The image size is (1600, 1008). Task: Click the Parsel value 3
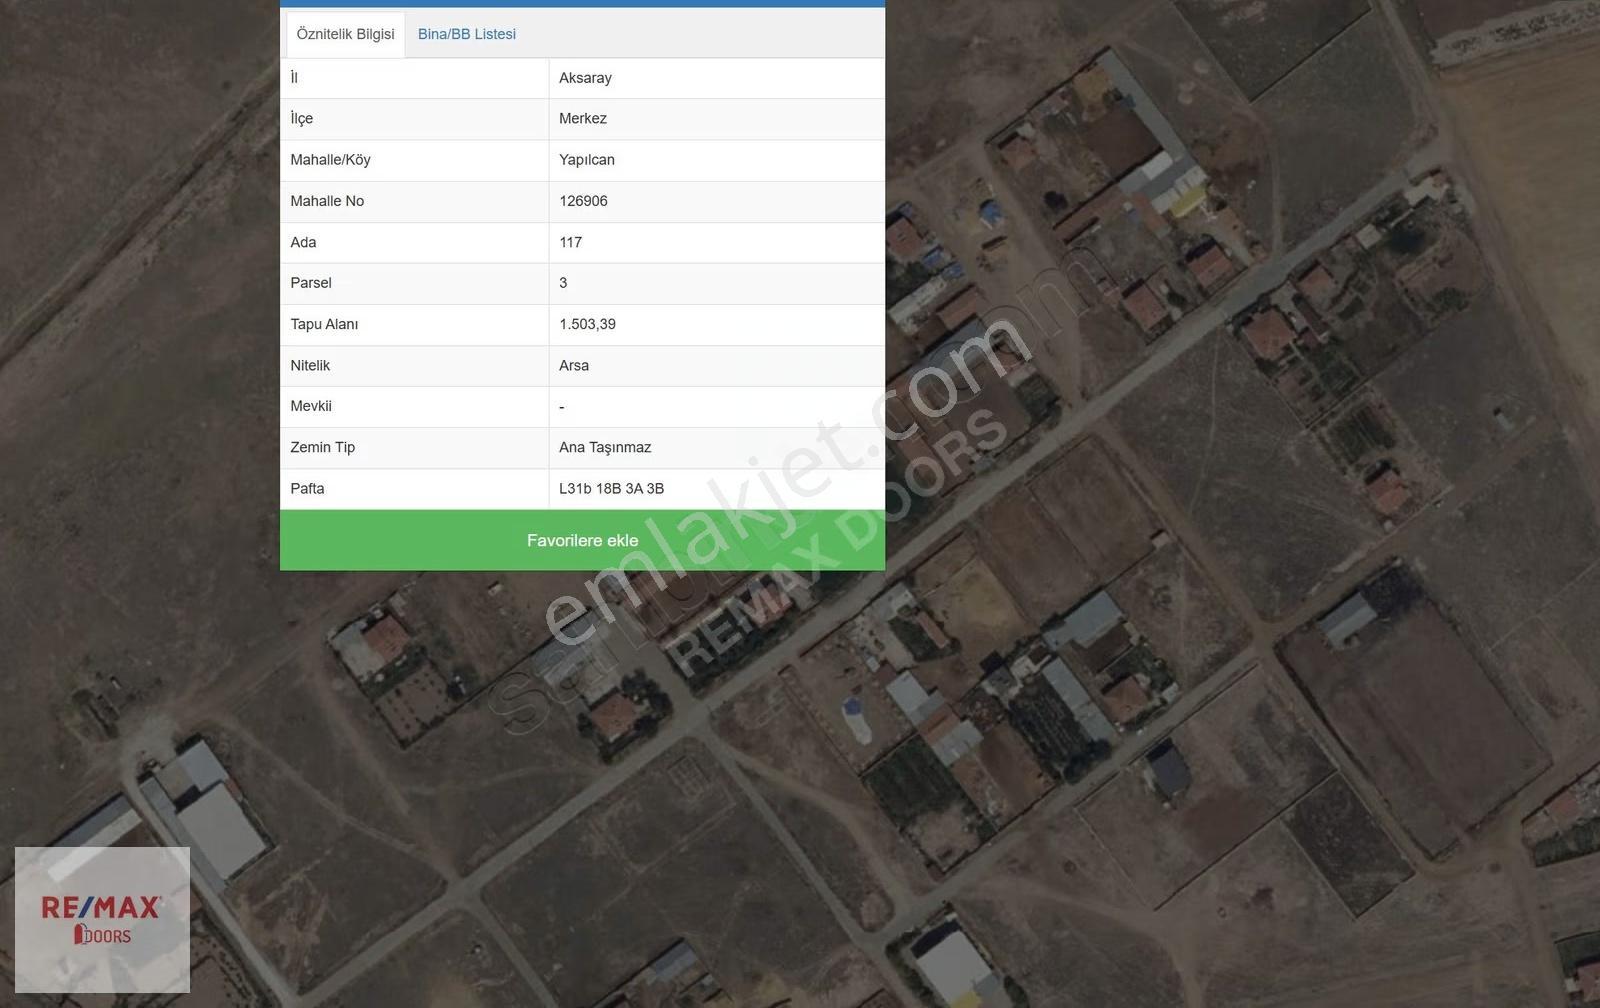click(563, 283)
